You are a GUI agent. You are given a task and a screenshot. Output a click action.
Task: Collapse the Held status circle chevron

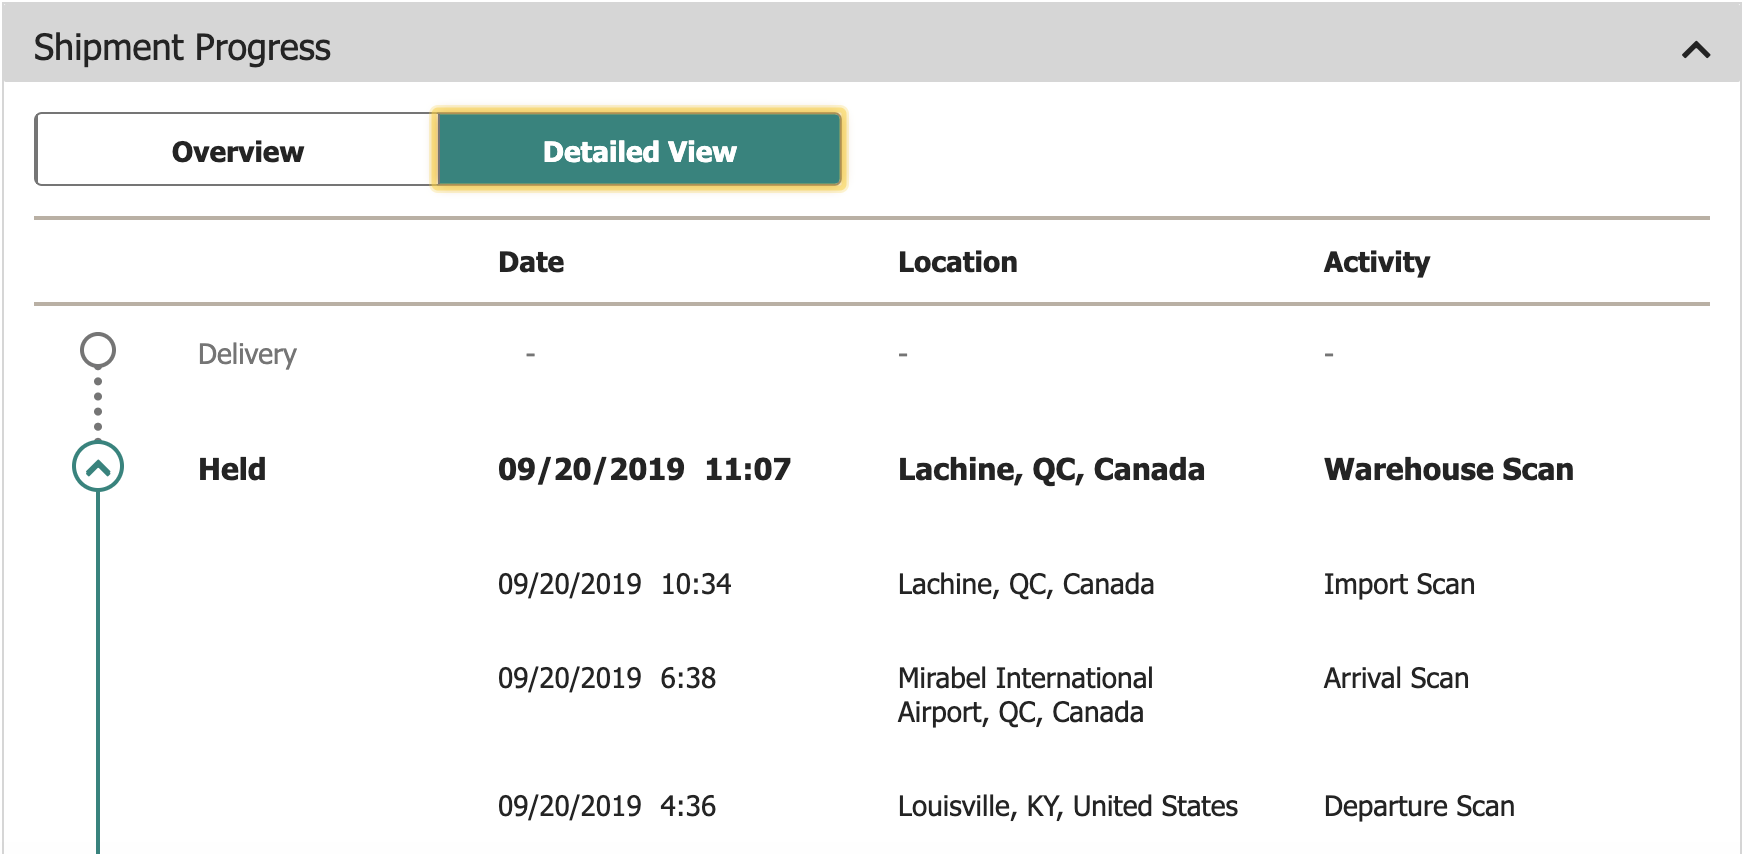(98, 467)
